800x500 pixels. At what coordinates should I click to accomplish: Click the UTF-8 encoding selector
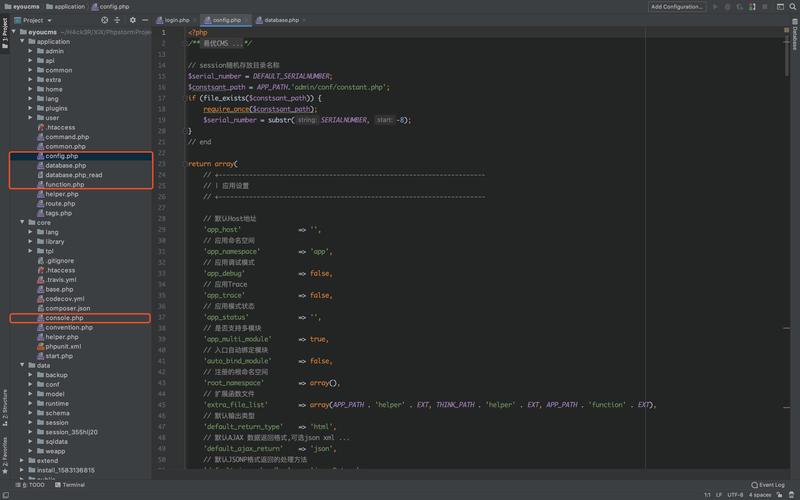(x=735, y=494)
